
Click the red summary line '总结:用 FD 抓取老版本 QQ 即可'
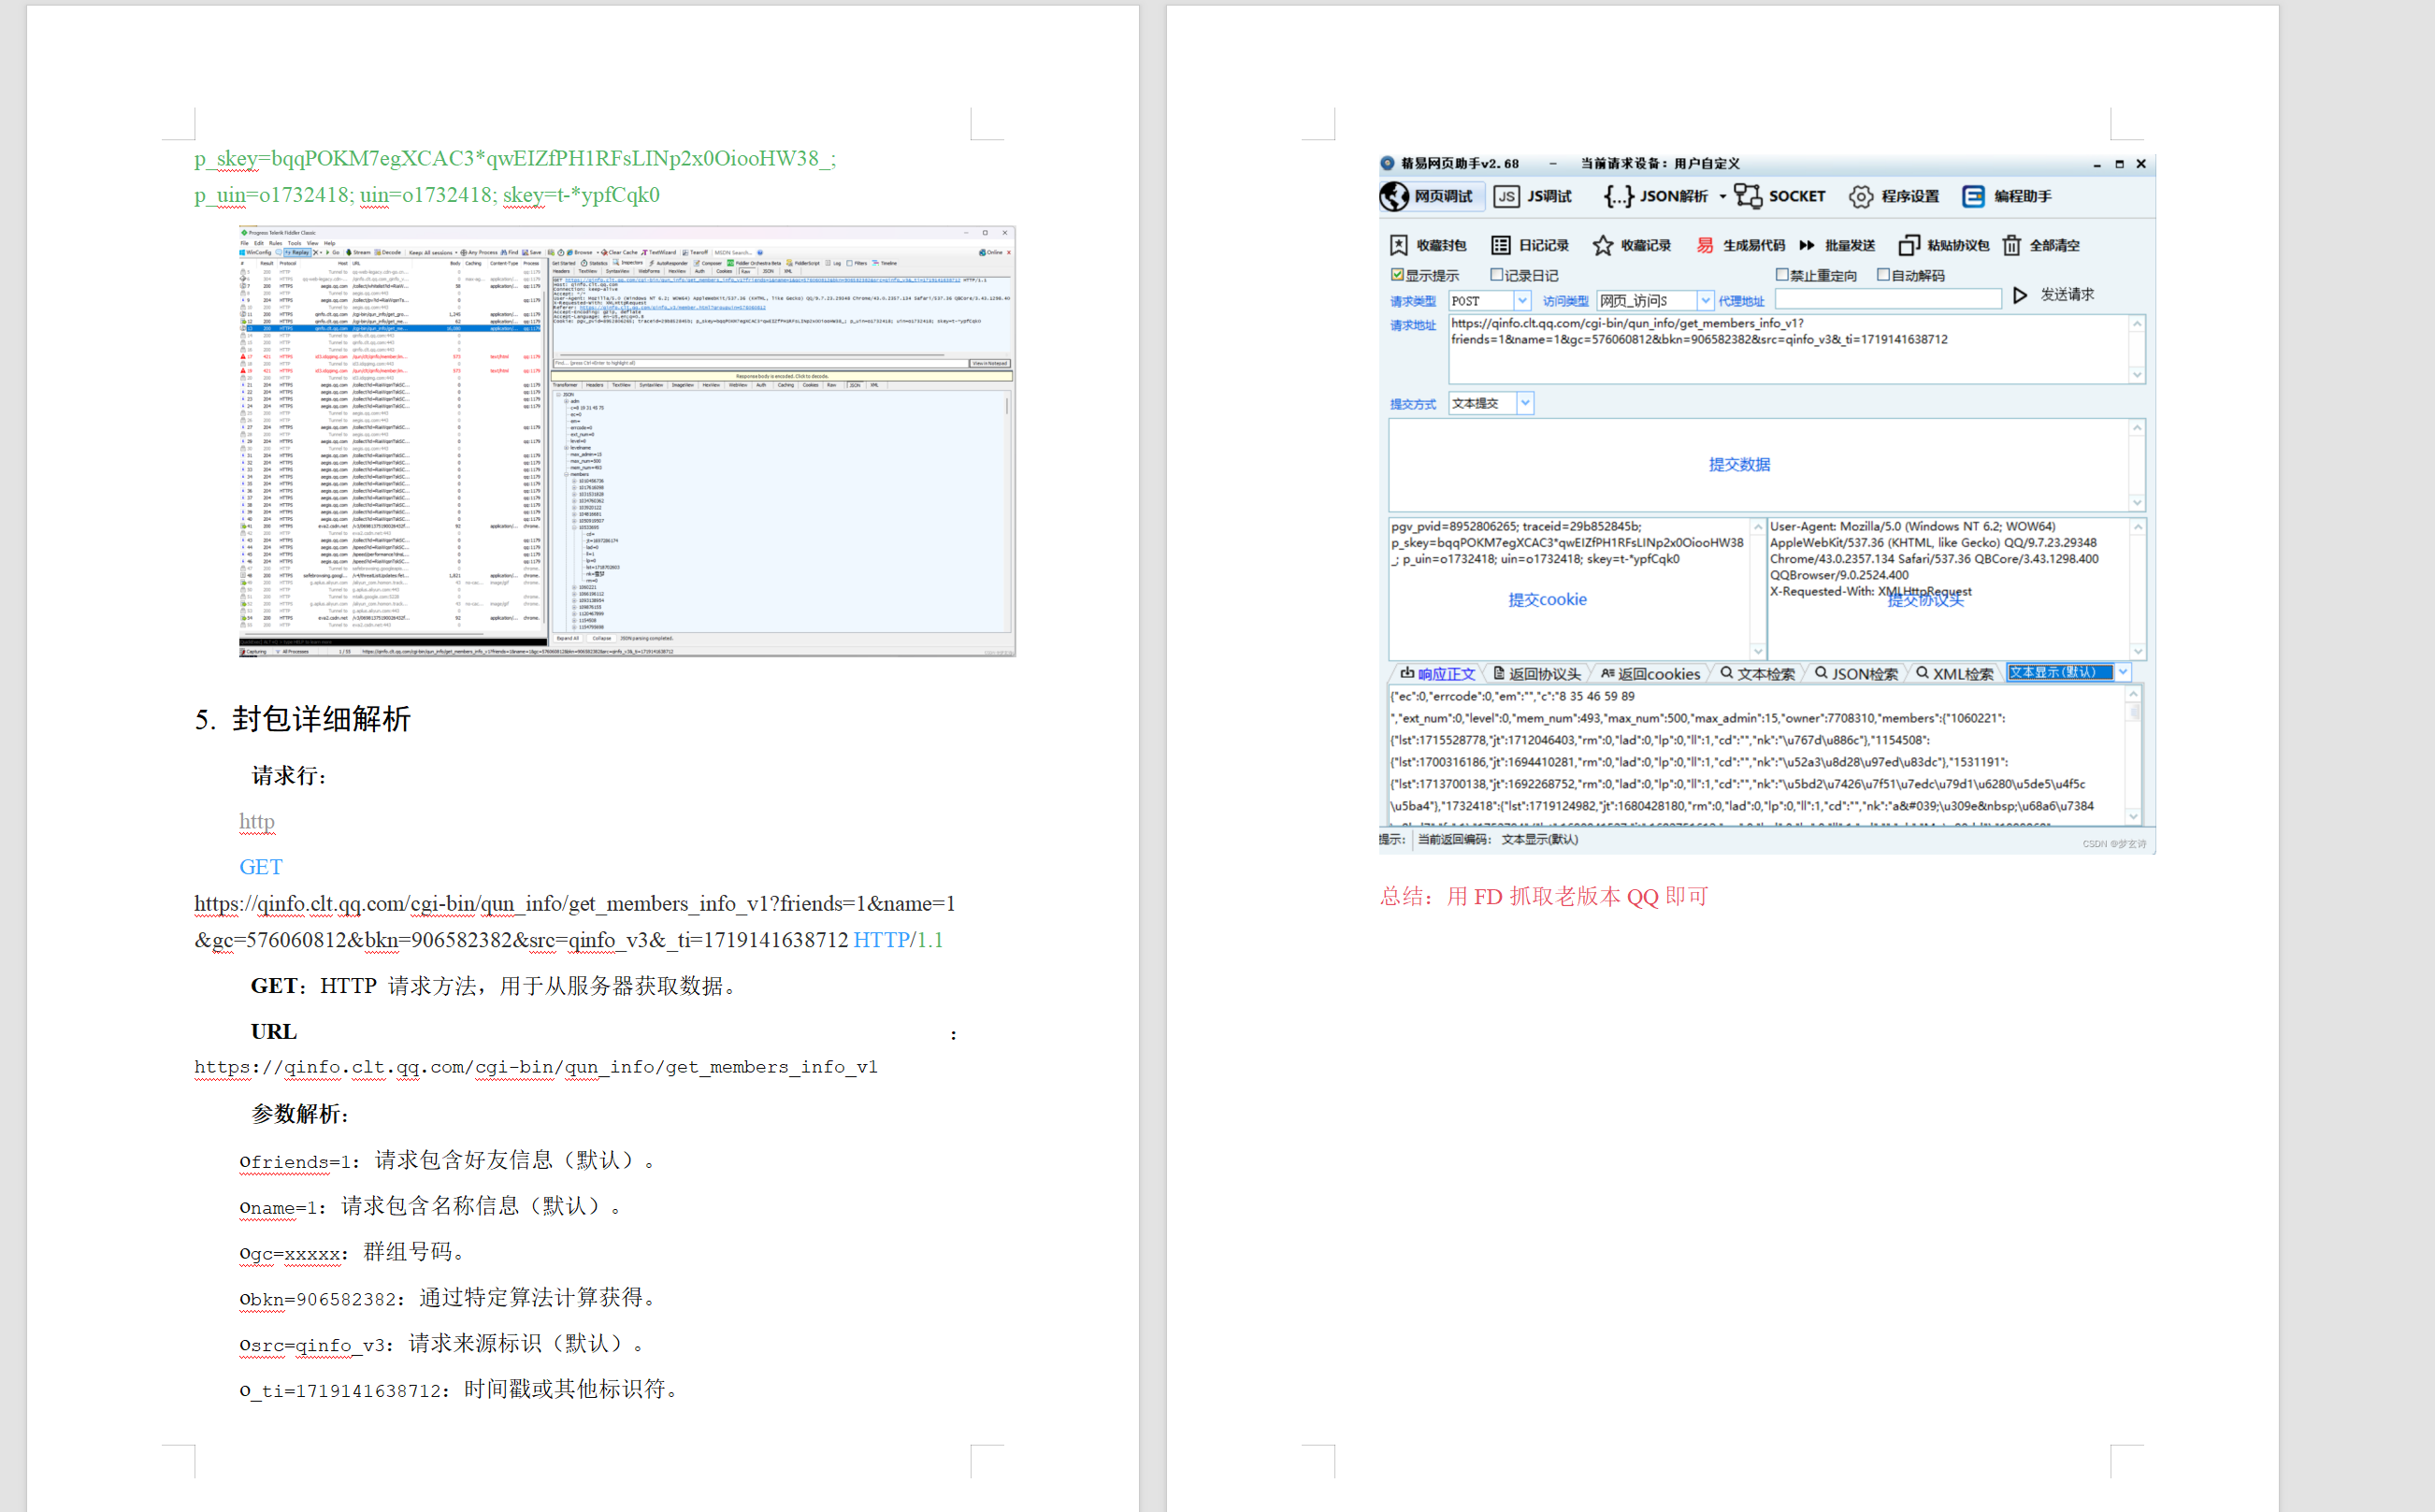coord(1544,896)
